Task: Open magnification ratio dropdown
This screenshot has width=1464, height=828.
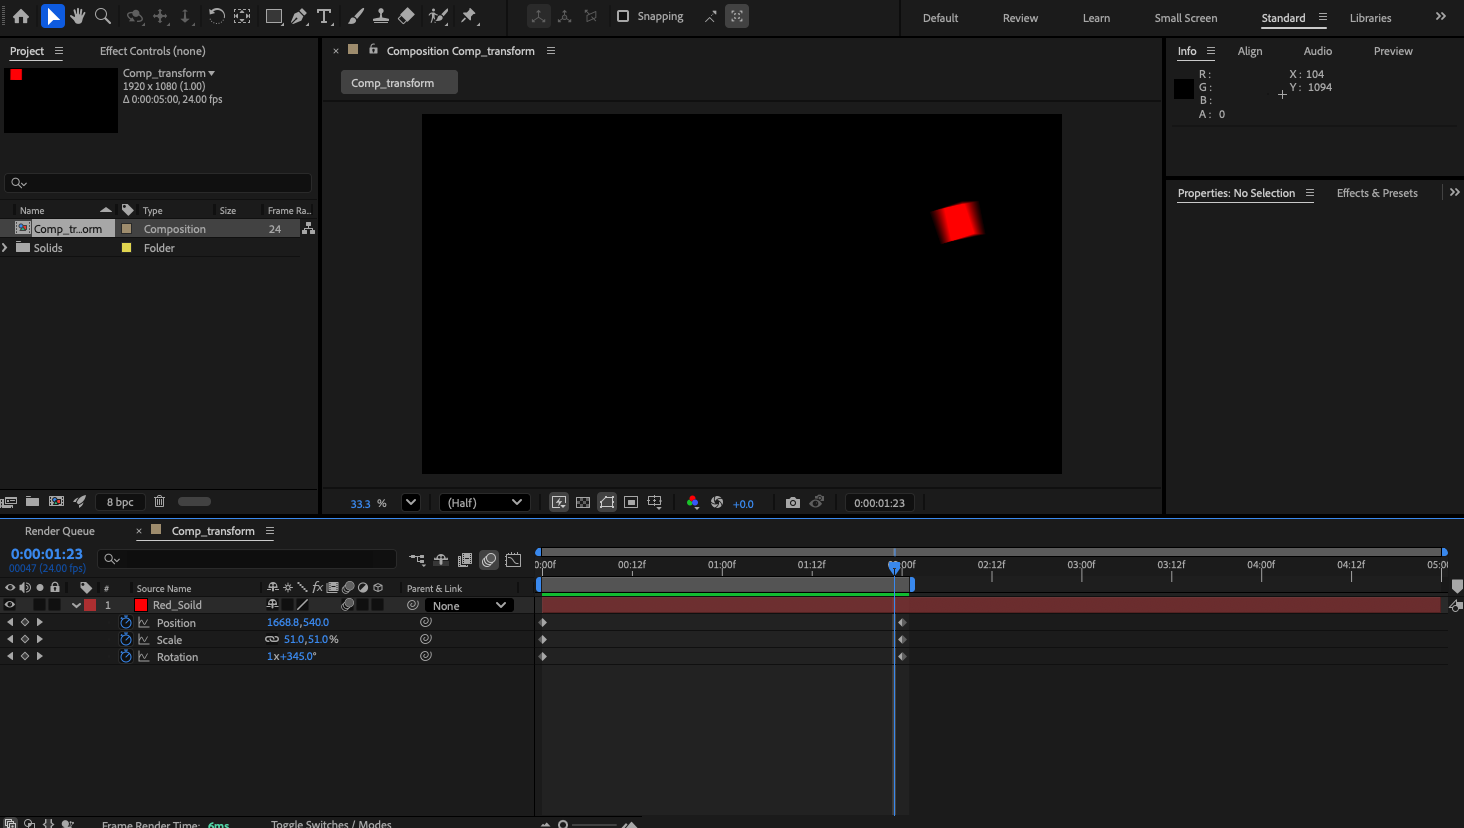Action: 410,502
